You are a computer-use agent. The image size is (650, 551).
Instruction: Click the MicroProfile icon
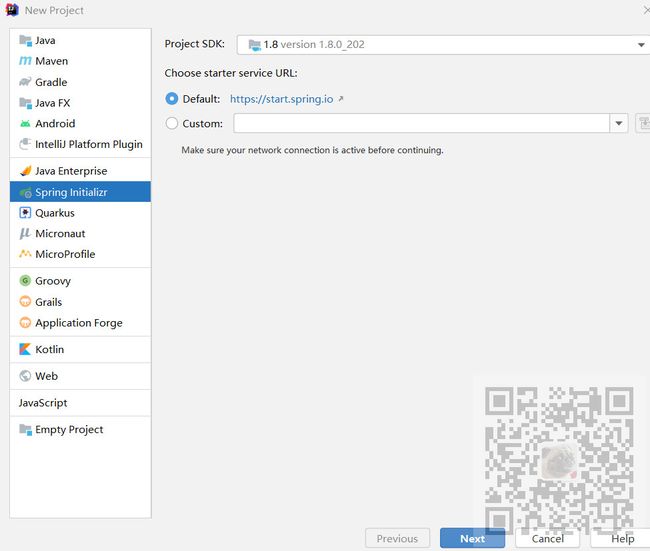pyautogui.click(x=25, y=254)
